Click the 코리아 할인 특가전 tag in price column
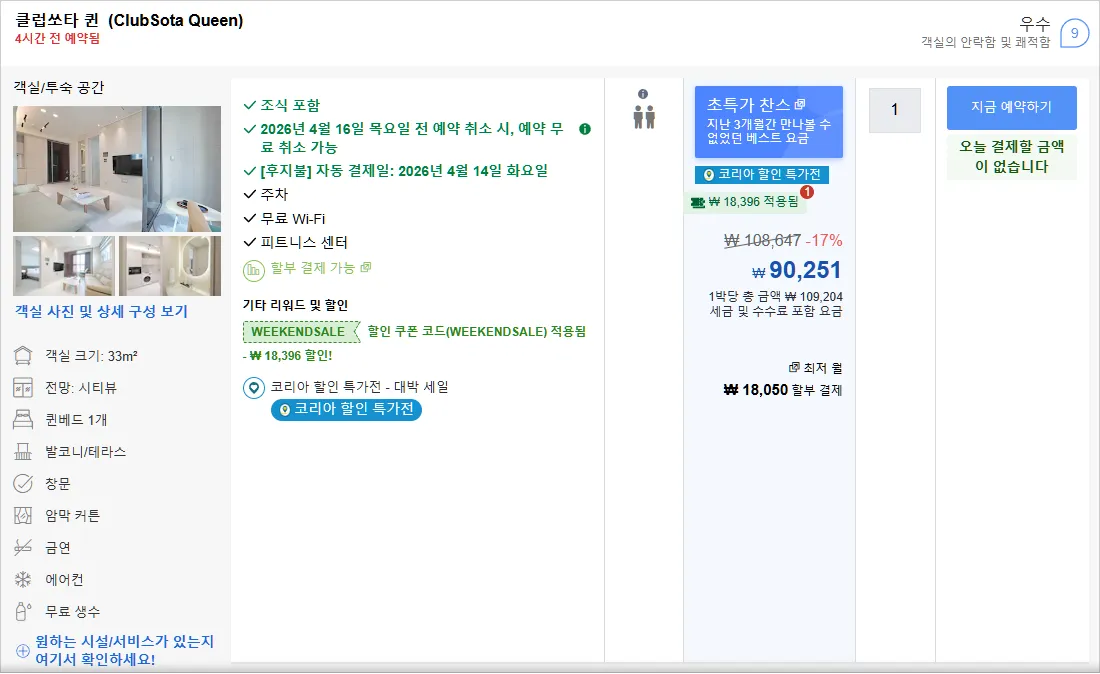Viewport: 1100px width, 674px height. [x=762, y=174]
